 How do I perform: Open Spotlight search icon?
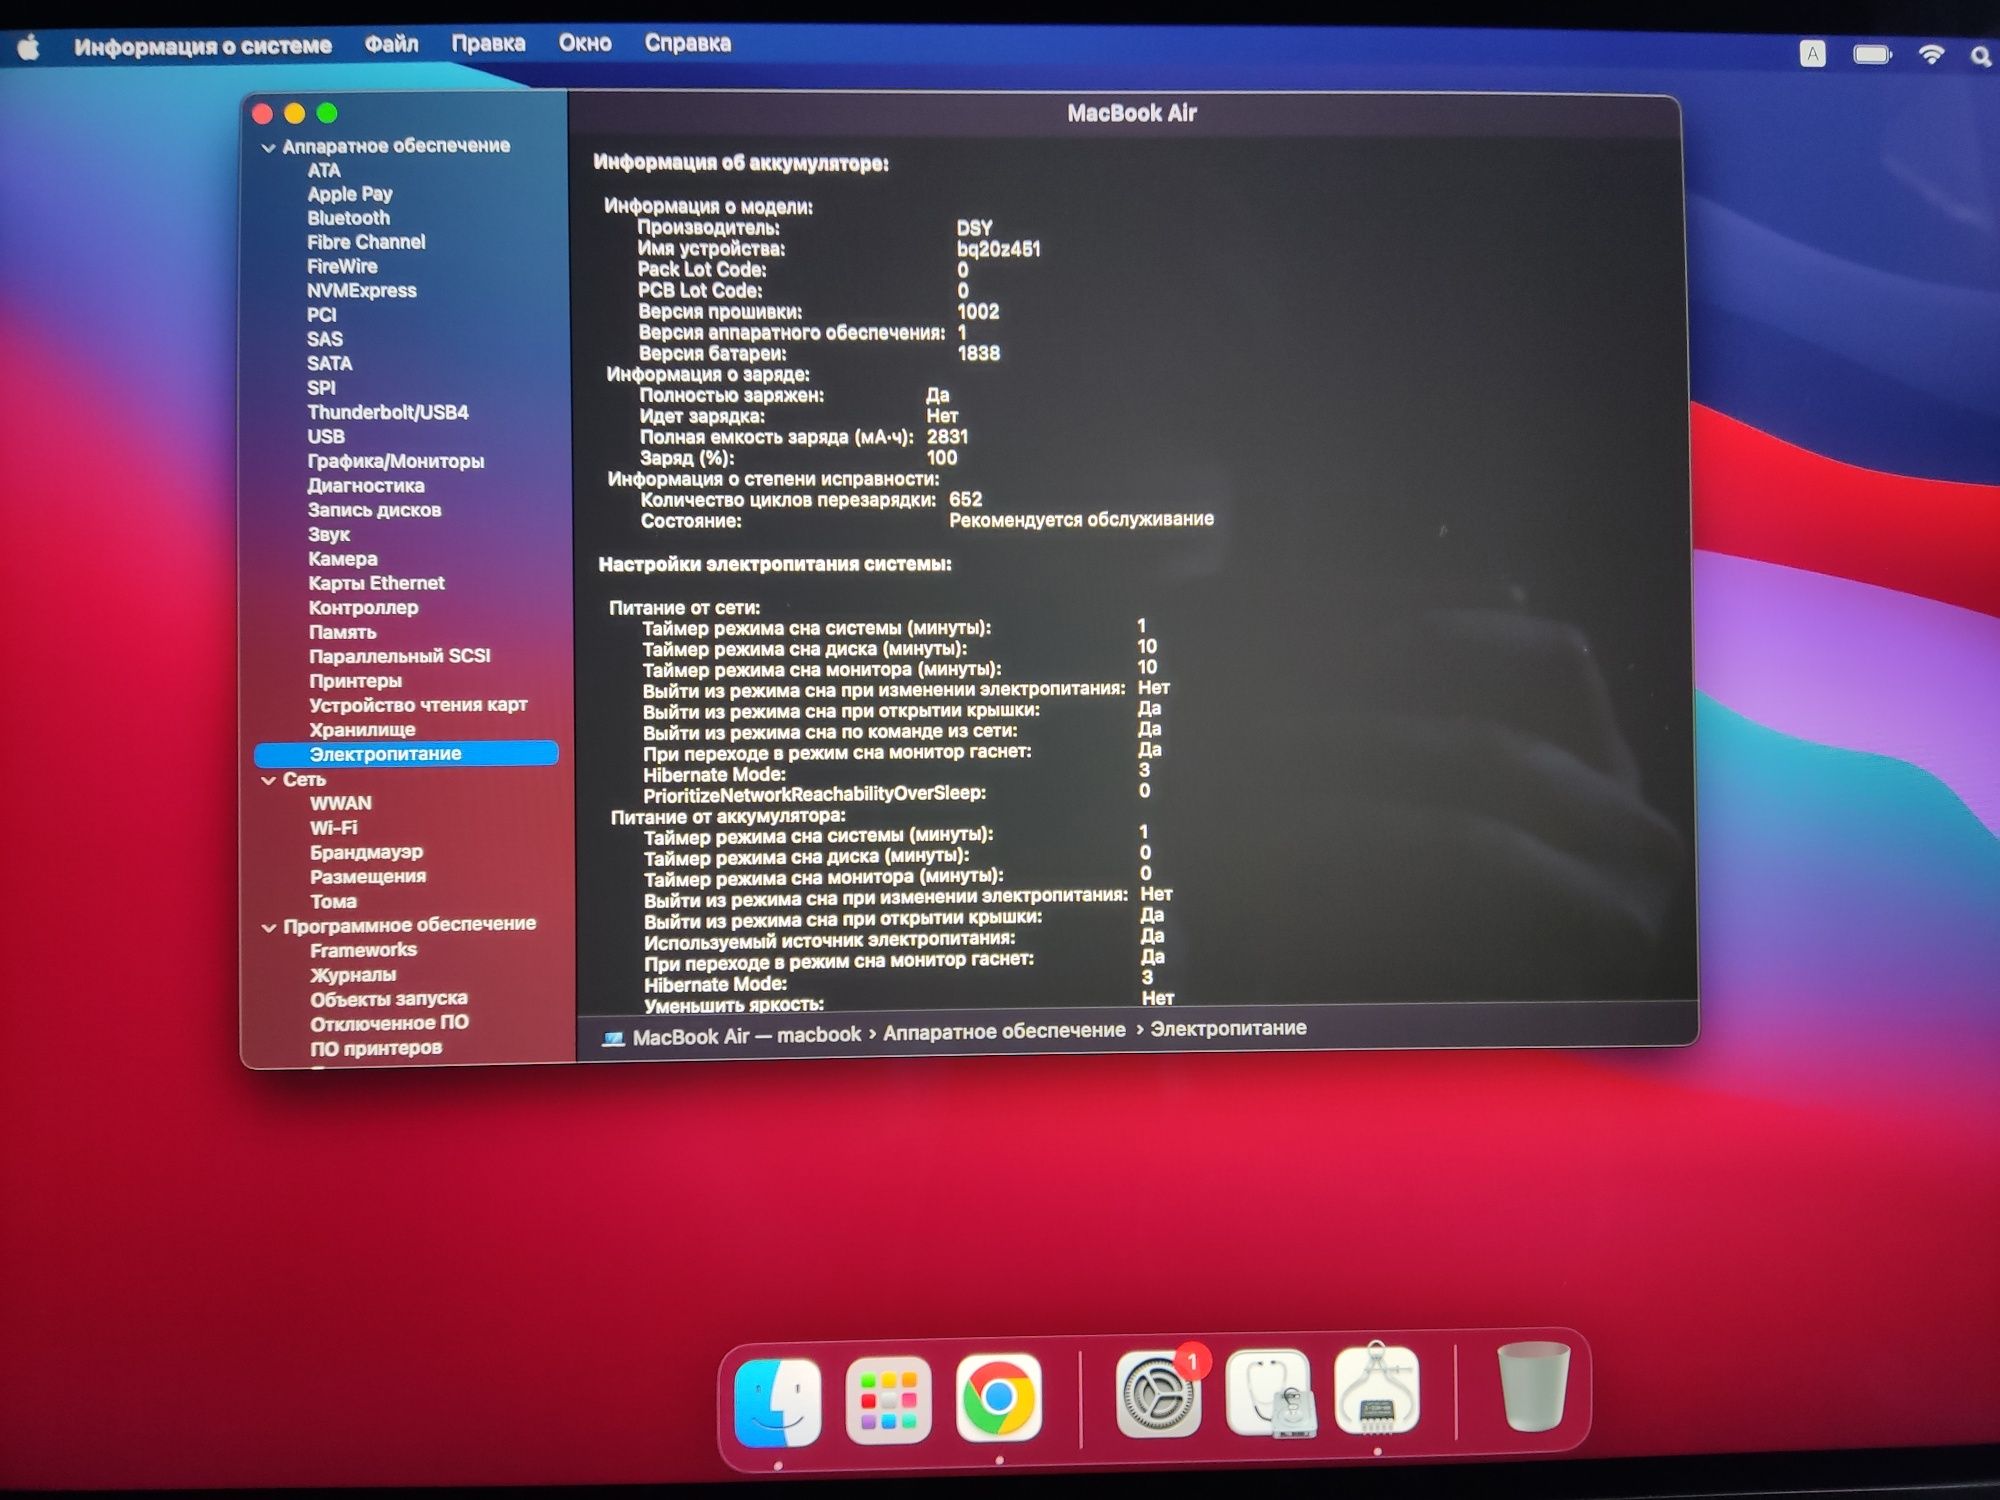[x=1981, y=56]
